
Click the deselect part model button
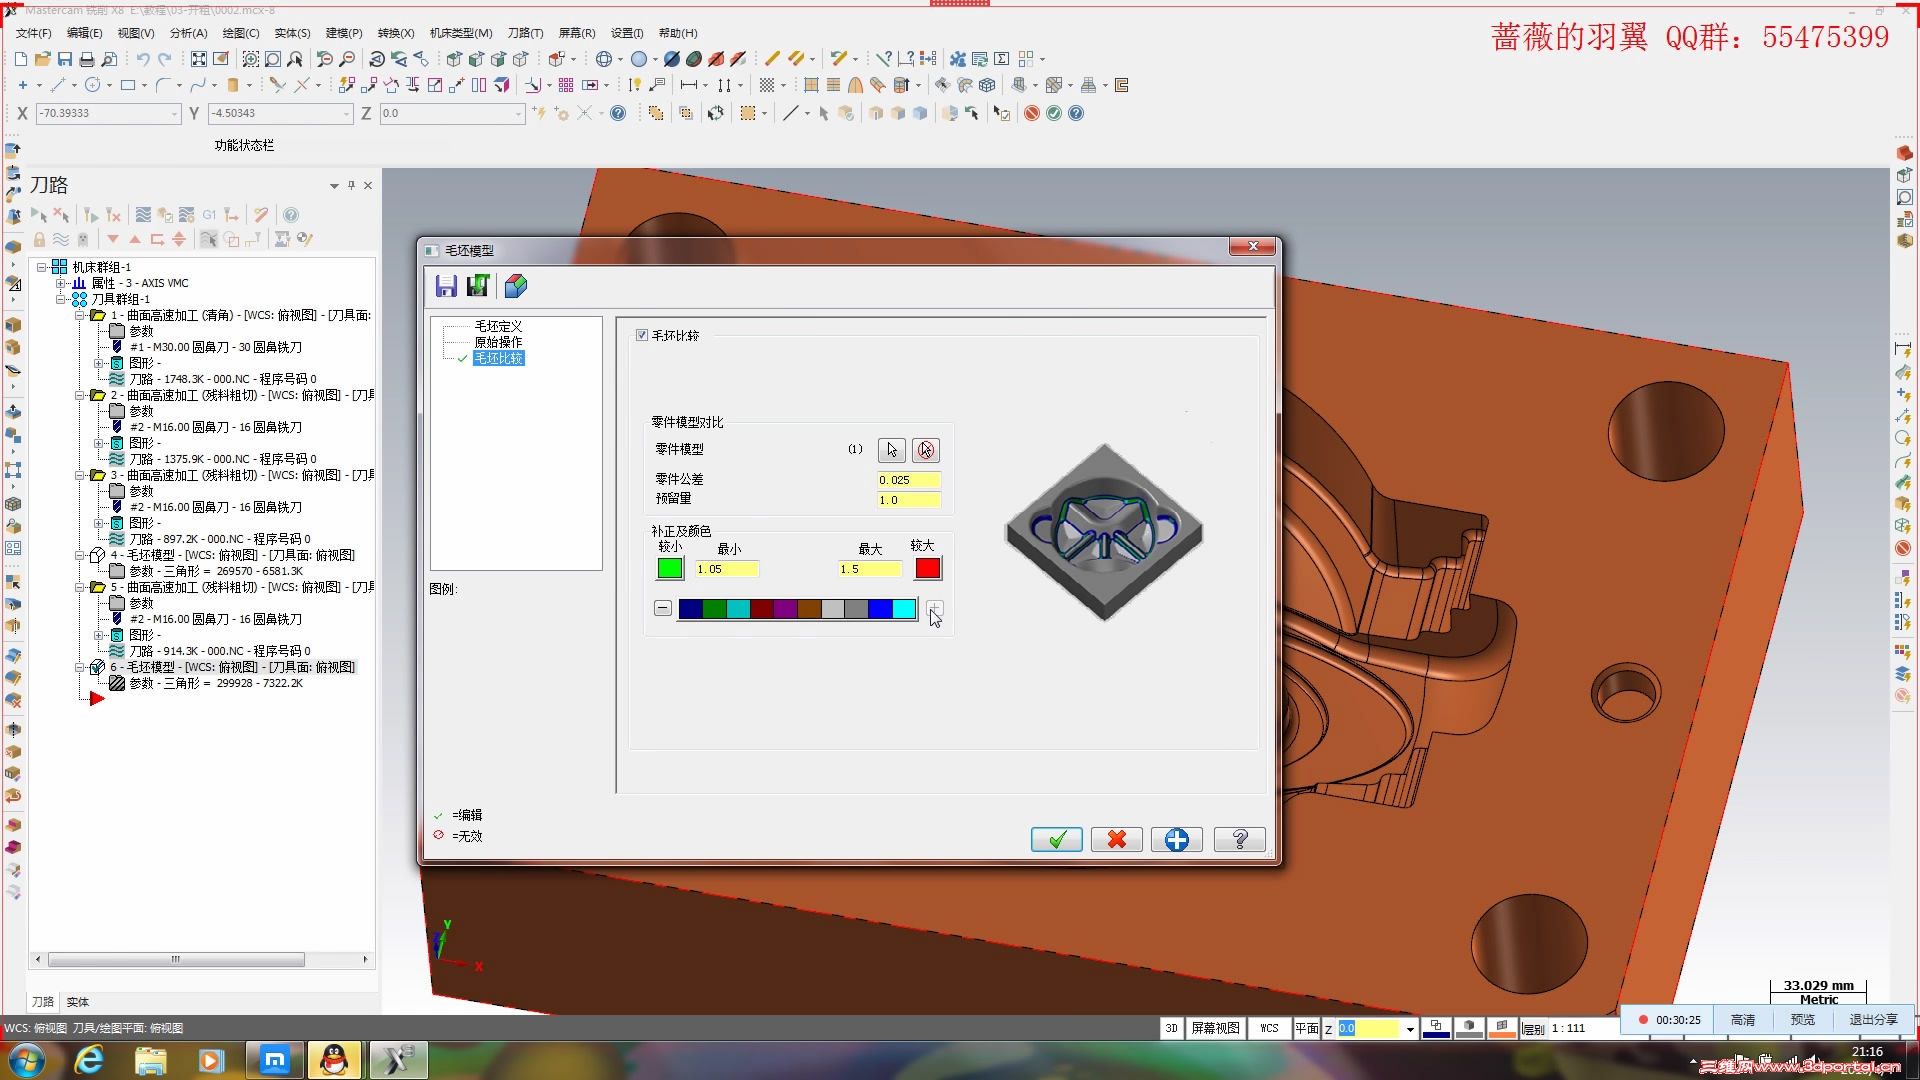pyautogui.click(x=926, y=450)
